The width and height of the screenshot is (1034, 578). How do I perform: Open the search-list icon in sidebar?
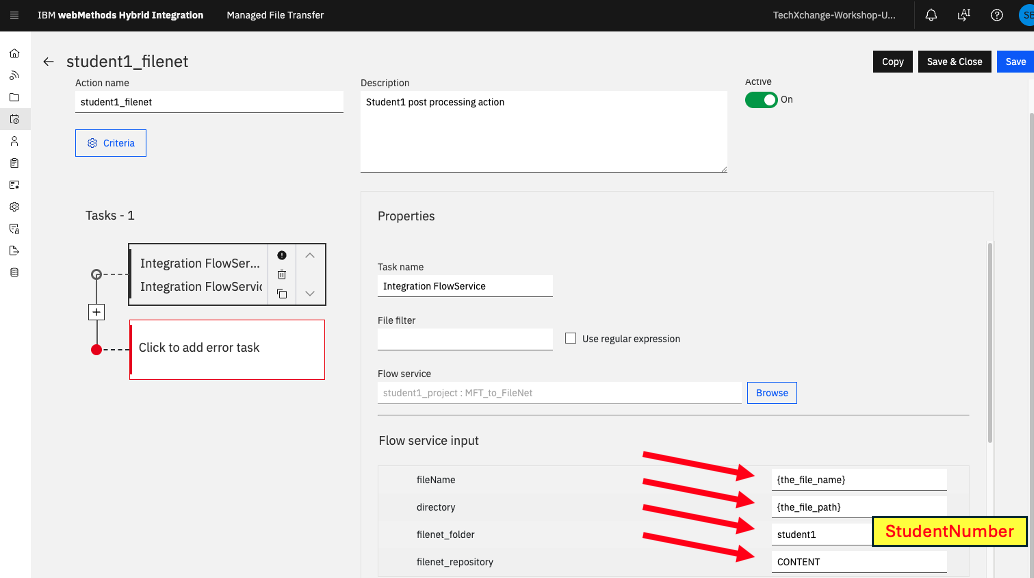[x=15, y=229]
